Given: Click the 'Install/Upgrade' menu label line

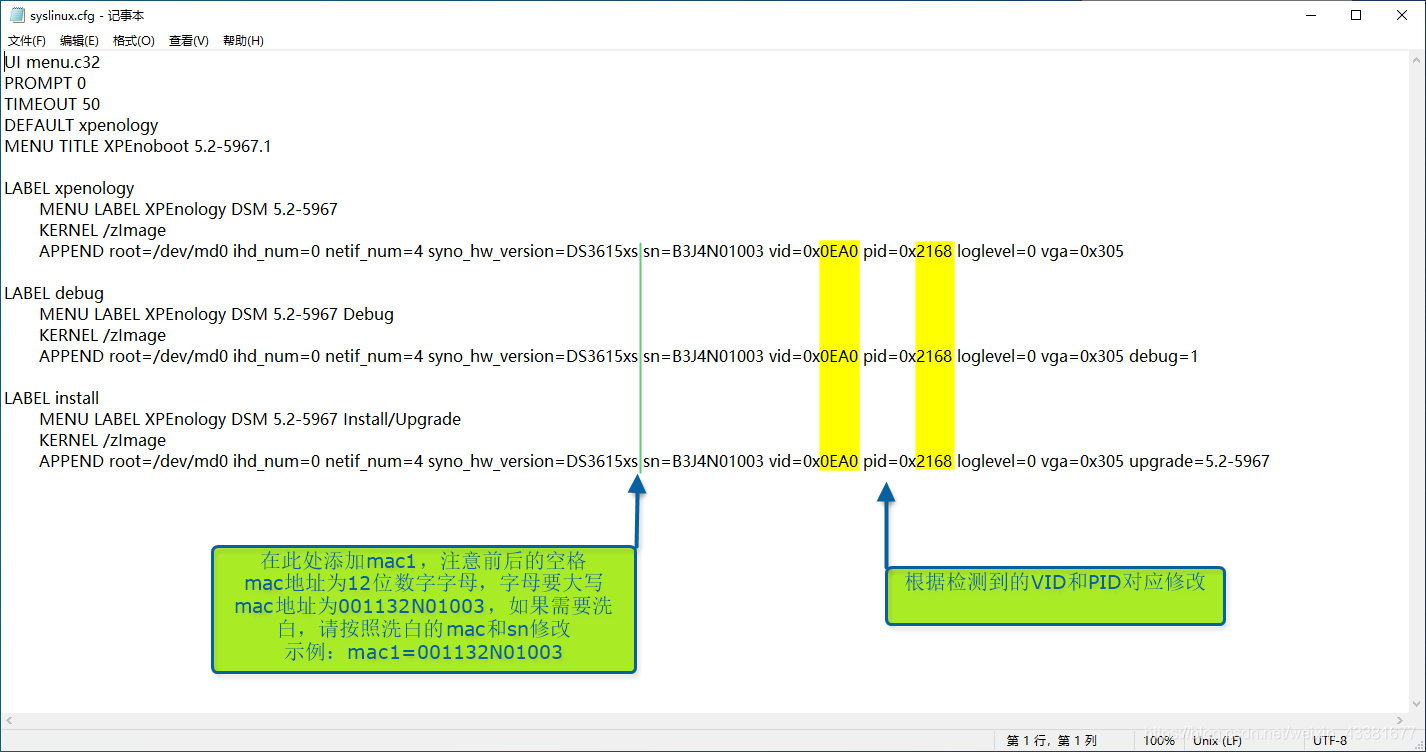Looking at the screenshot, I should coord(250,419).
